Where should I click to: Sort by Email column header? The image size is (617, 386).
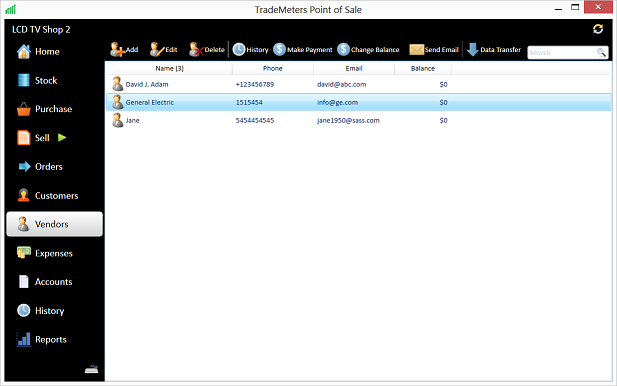pyautogui.click(x=354, y=68)
